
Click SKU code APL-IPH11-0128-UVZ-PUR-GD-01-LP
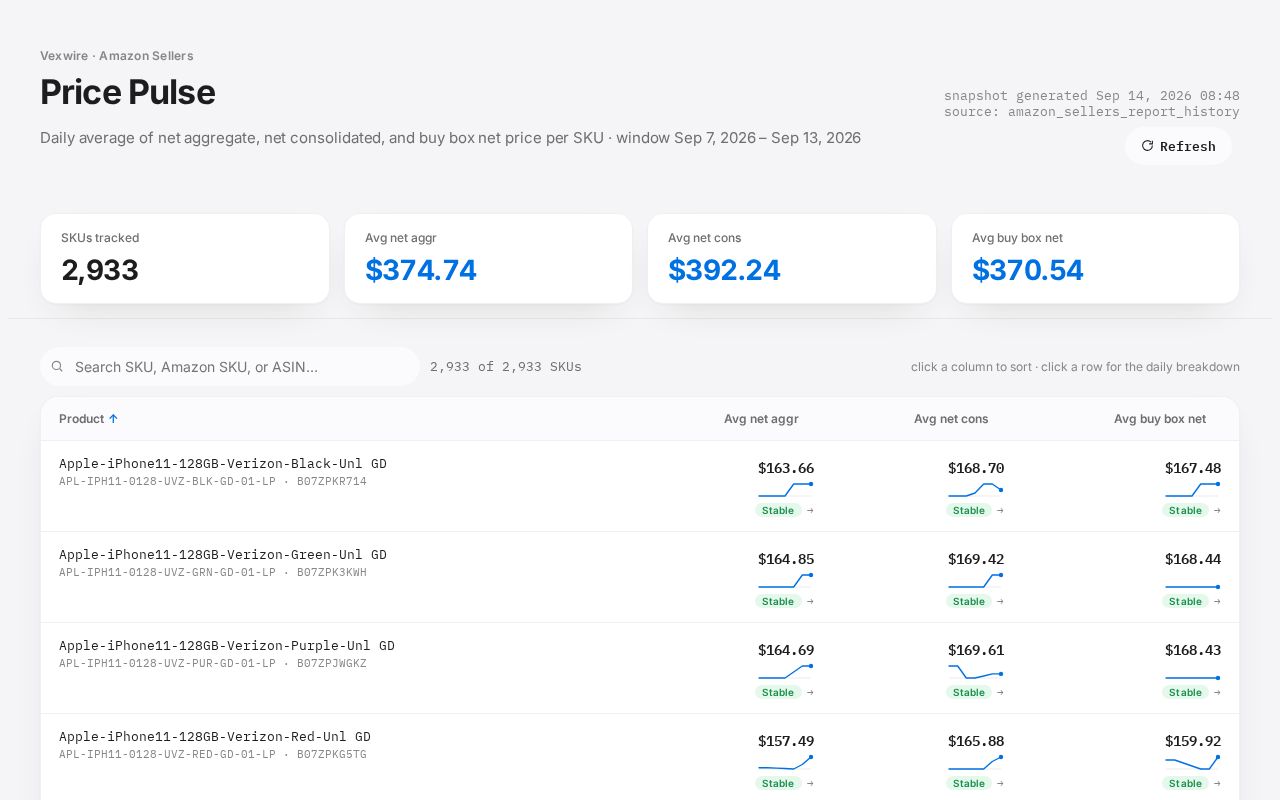point(167,664)
